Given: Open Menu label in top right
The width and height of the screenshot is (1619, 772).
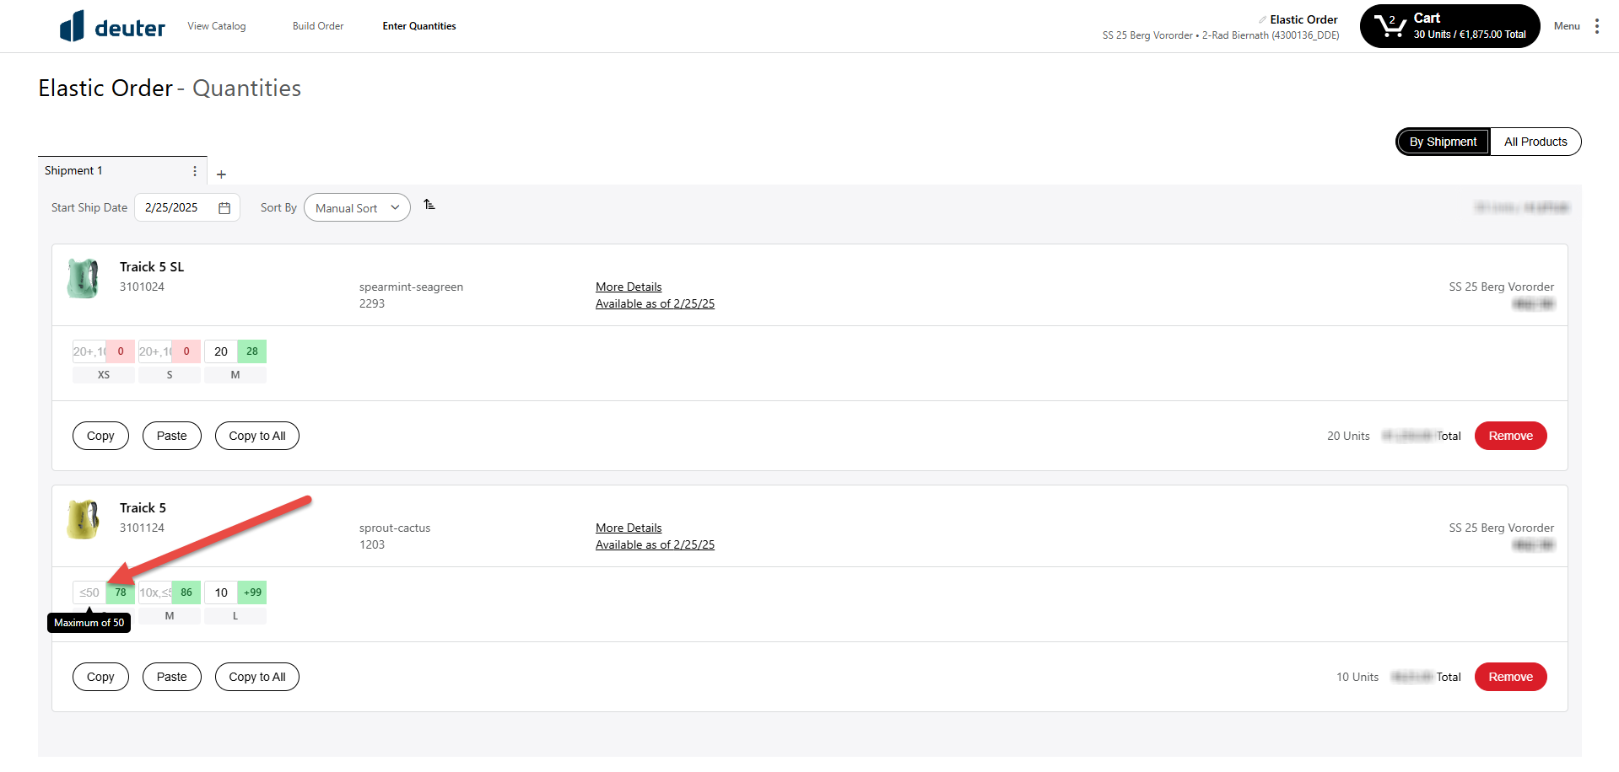Looking at the screenshot, I should coord(1567,26).
